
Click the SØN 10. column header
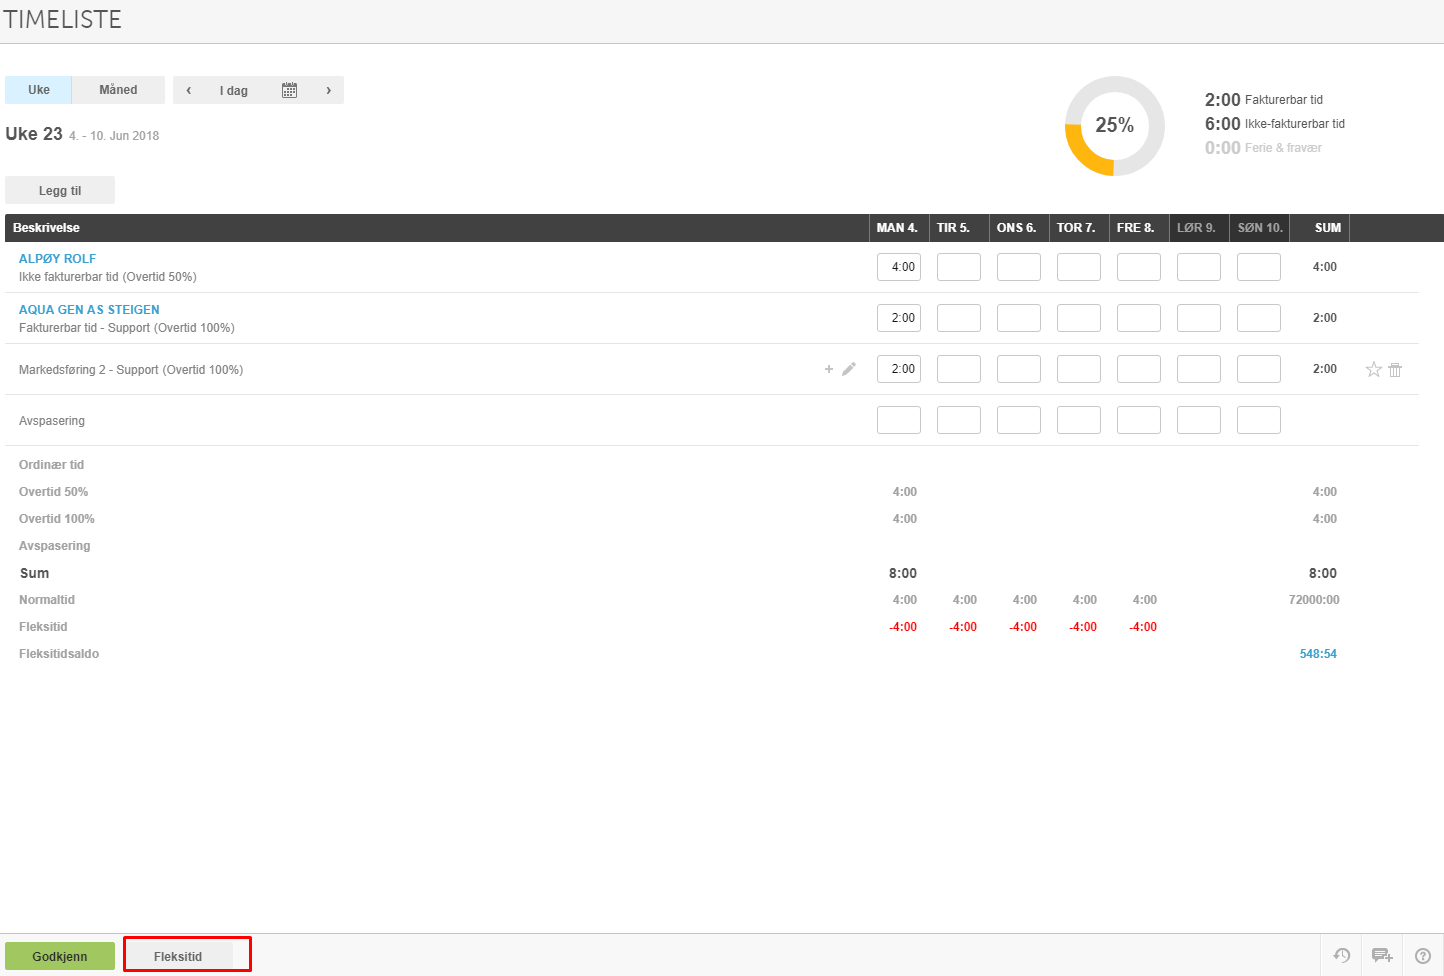pos(1260,228)
